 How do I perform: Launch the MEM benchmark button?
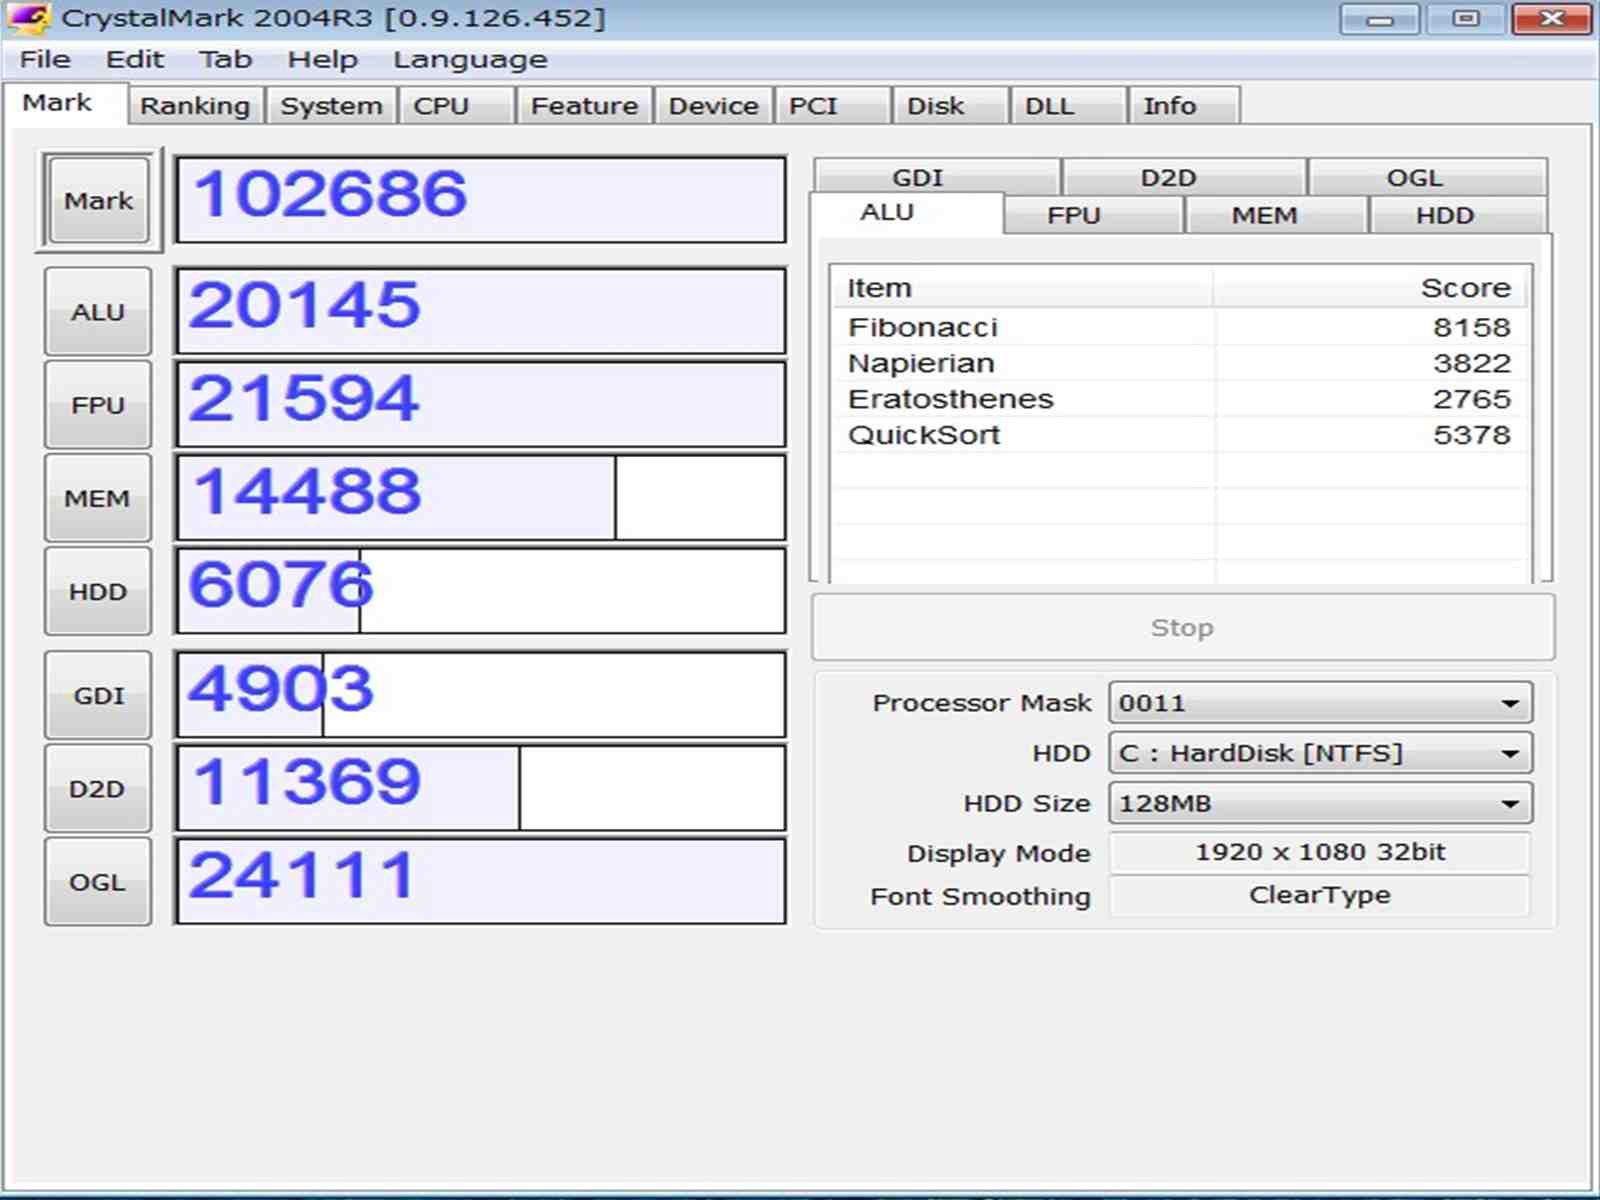click(x=97, y=498)
